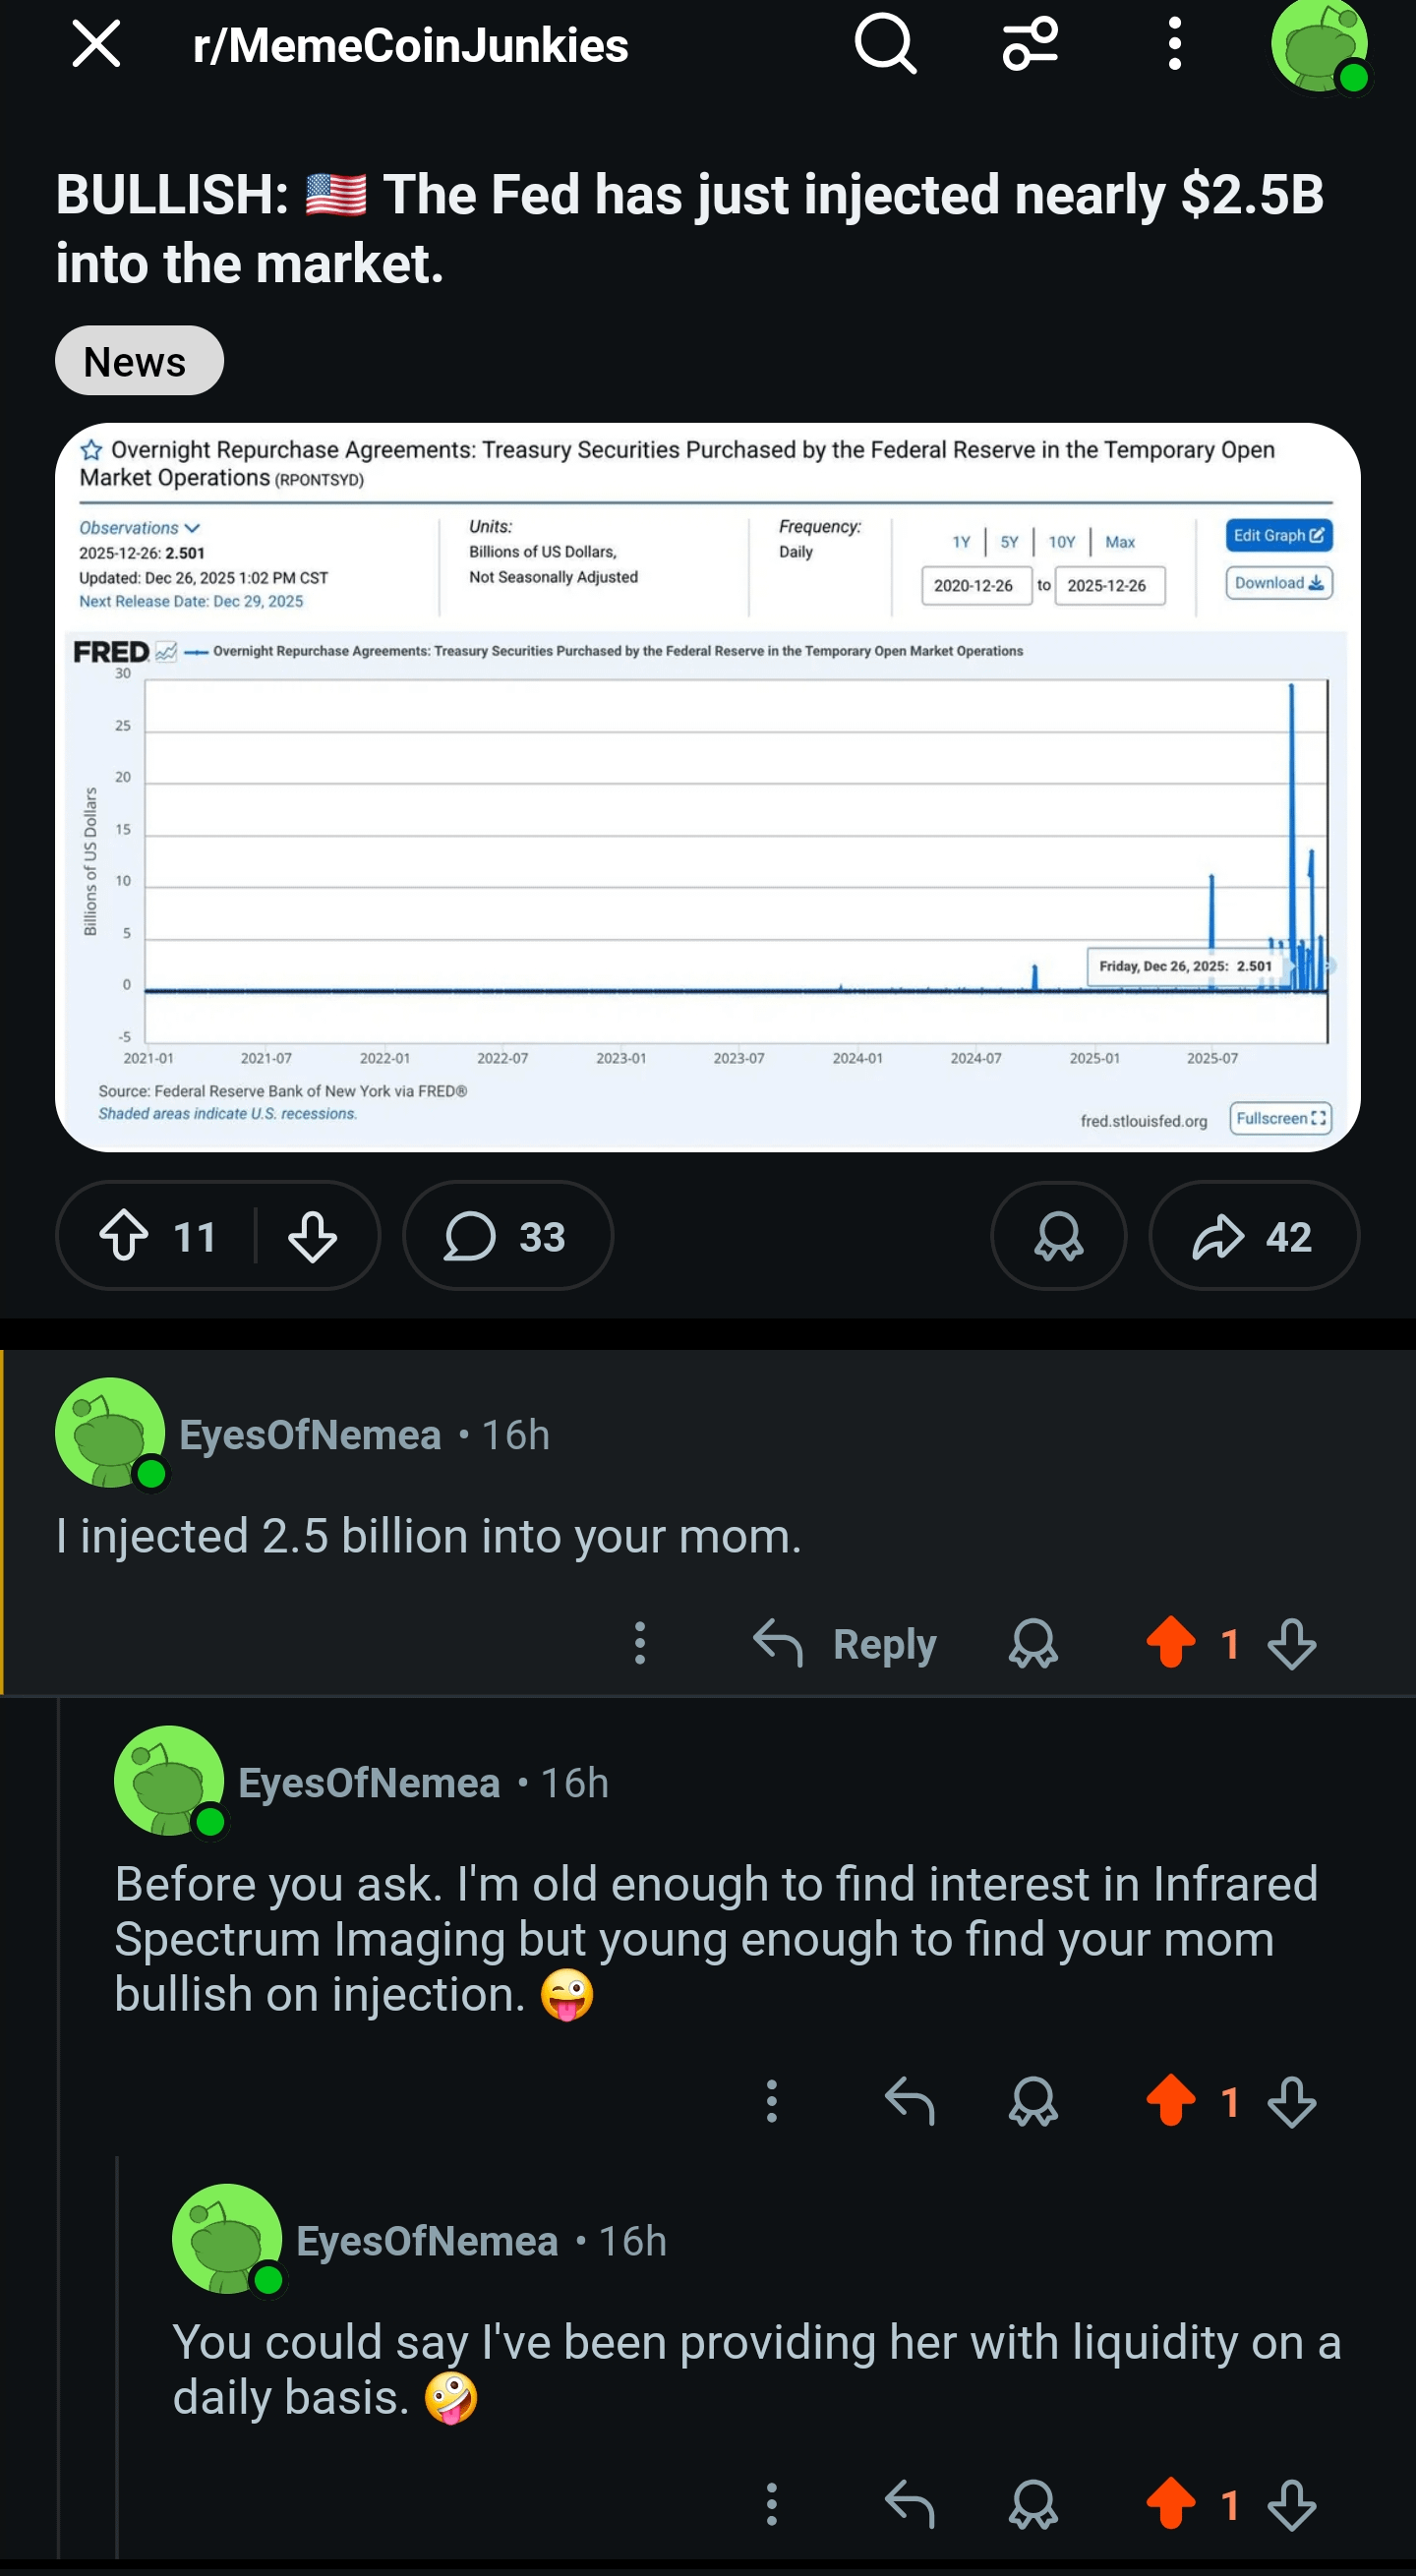Open your profile avatar in top corner
1416x2576 pixels.
1320,46
